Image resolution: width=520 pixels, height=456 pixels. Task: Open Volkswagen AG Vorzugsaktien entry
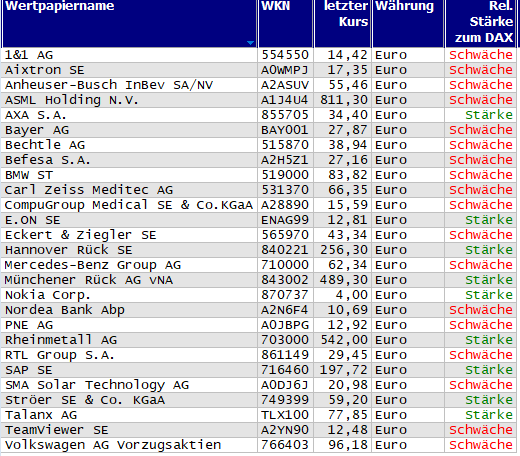[x=113, y=445]
